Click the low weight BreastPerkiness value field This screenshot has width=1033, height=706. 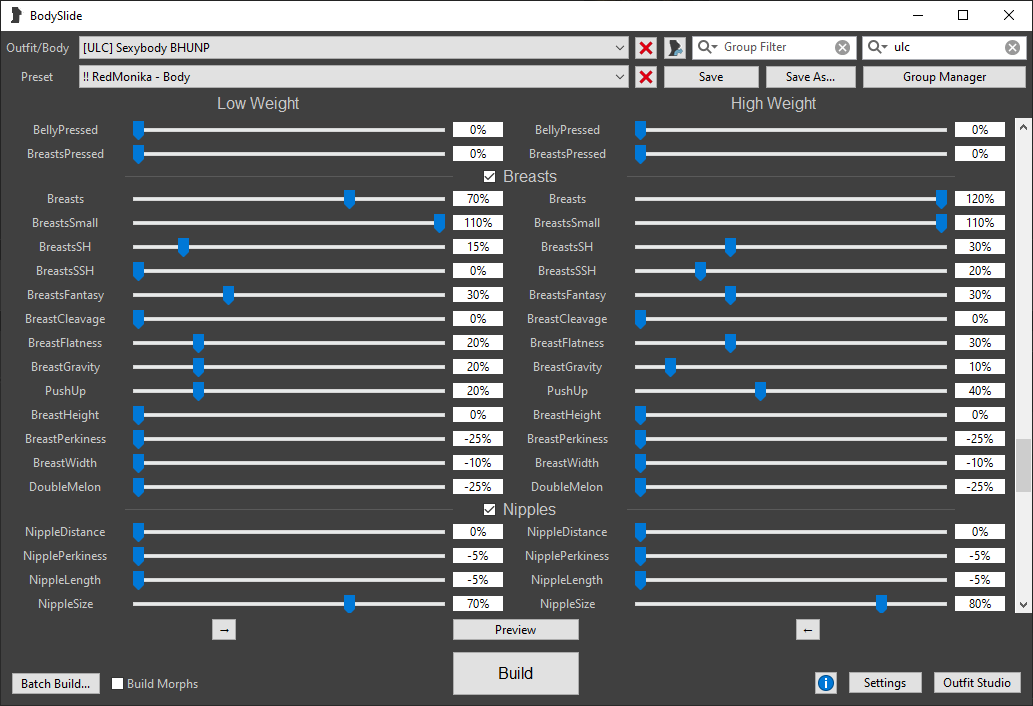pyautogui.click(x=478, y=439)
